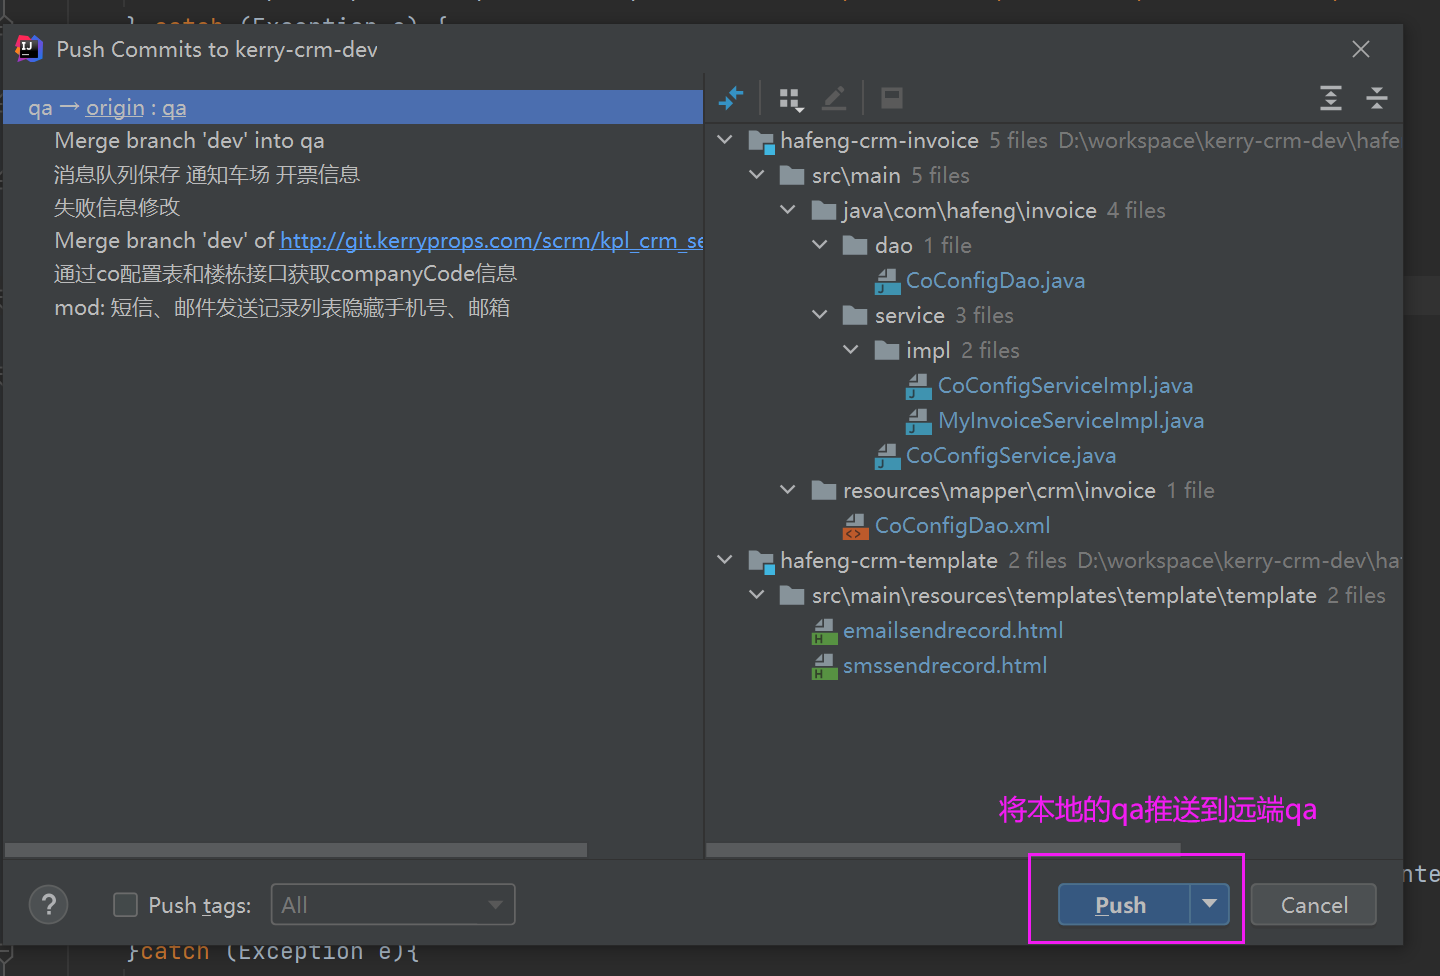Viewport: 1440px width, 976px height.
Task: Click the hafeng-crm-template module folder icon
Action: coord(762,562)
